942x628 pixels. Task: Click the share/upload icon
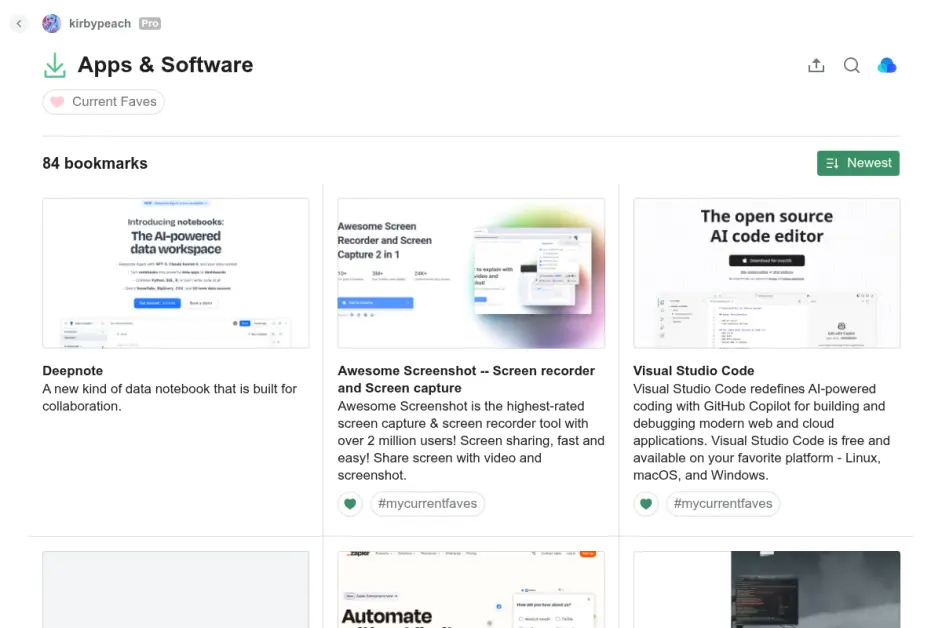[816, 66]
